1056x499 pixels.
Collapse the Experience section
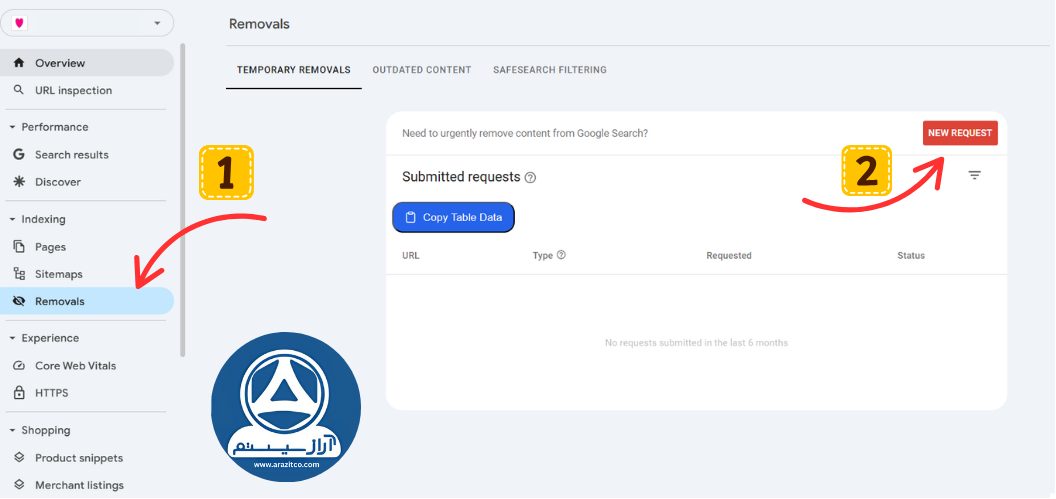[x=12, y=338]
